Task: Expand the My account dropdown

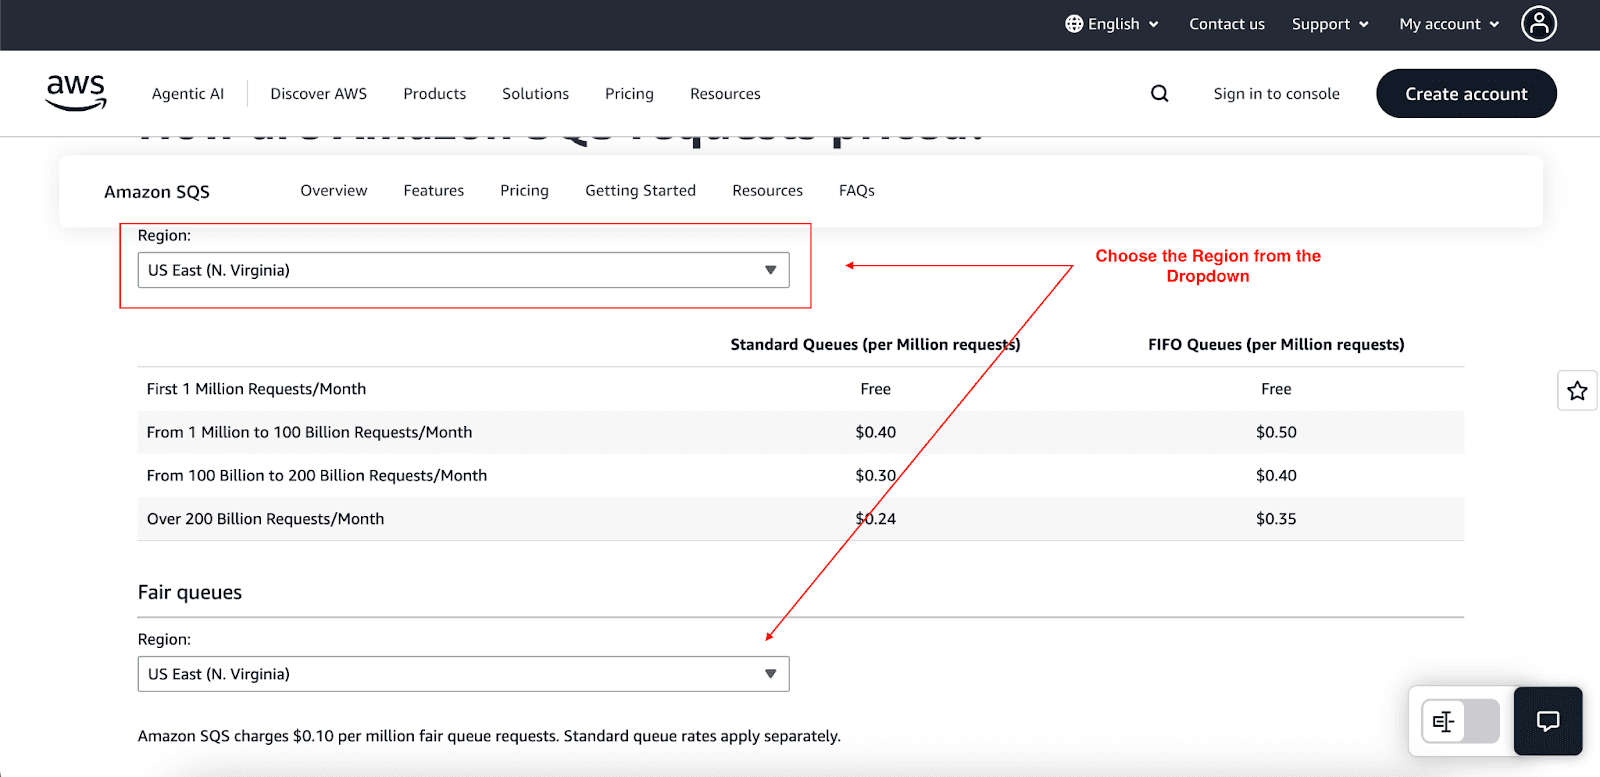Action: (1449, 23)
